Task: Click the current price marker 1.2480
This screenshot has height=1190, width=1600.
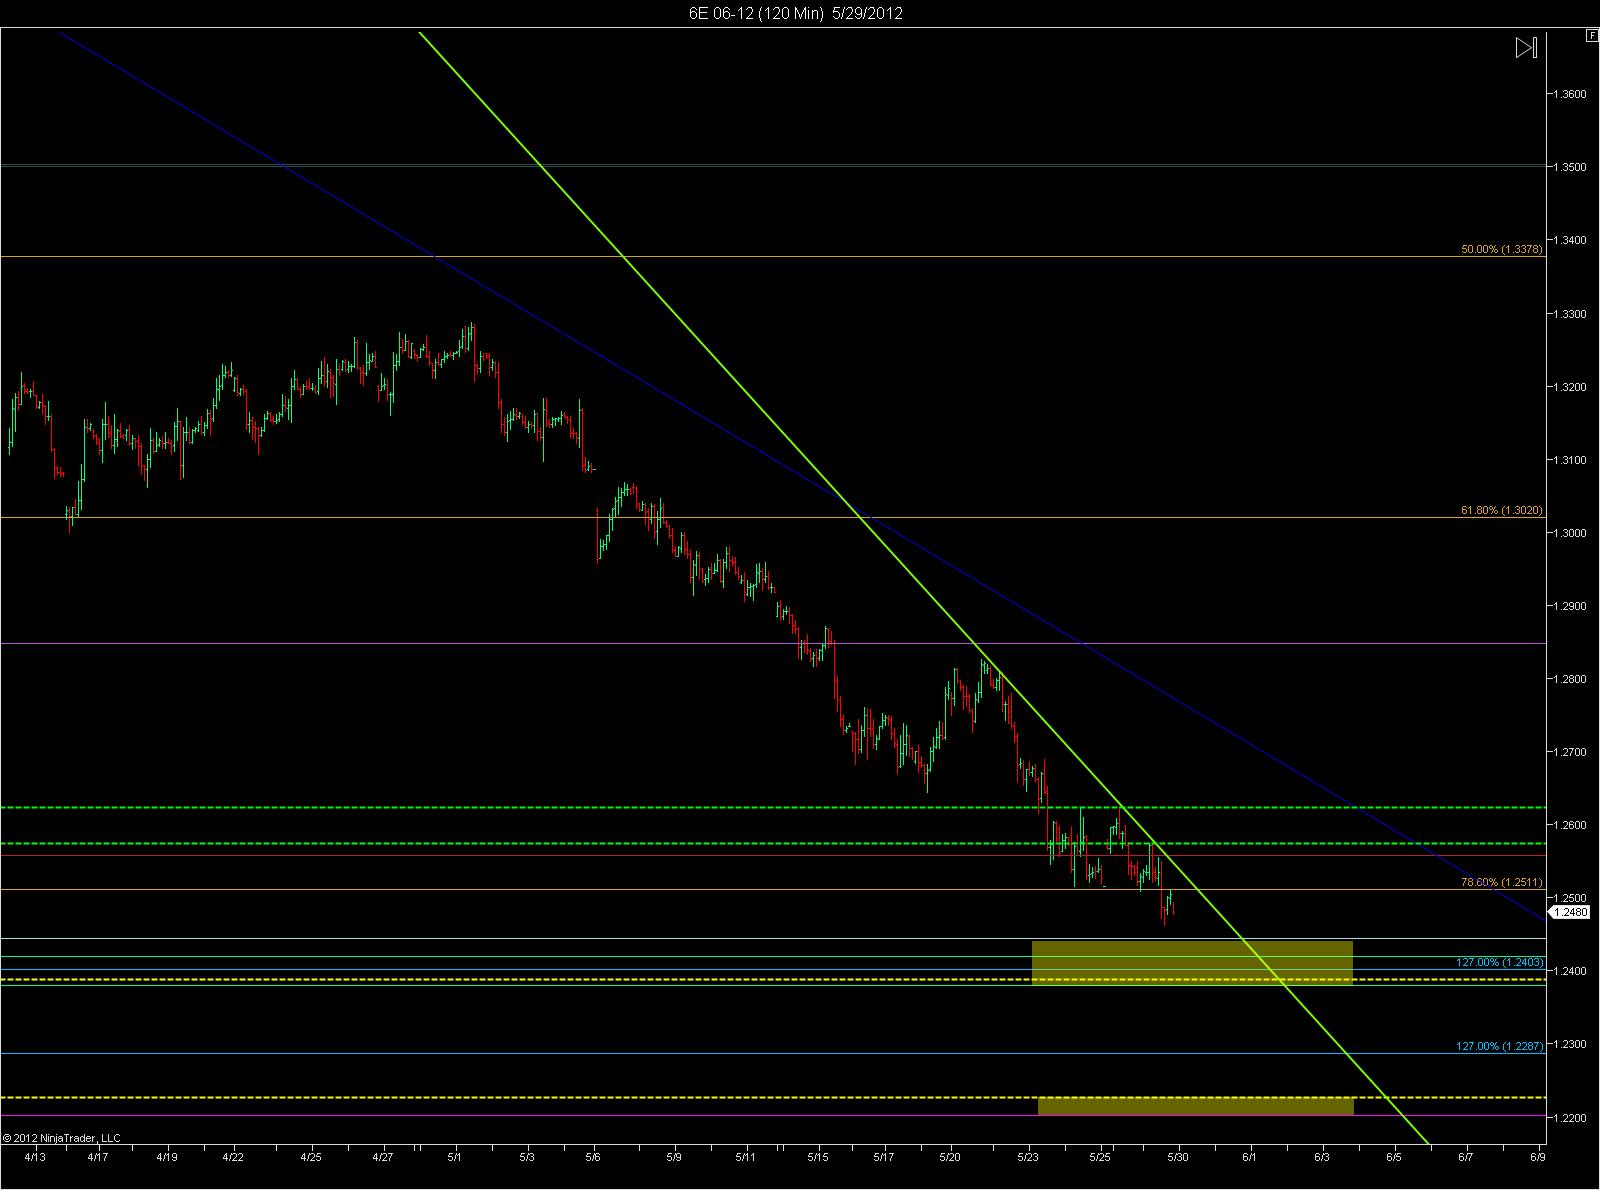Action: click(x=1569, y=911)
